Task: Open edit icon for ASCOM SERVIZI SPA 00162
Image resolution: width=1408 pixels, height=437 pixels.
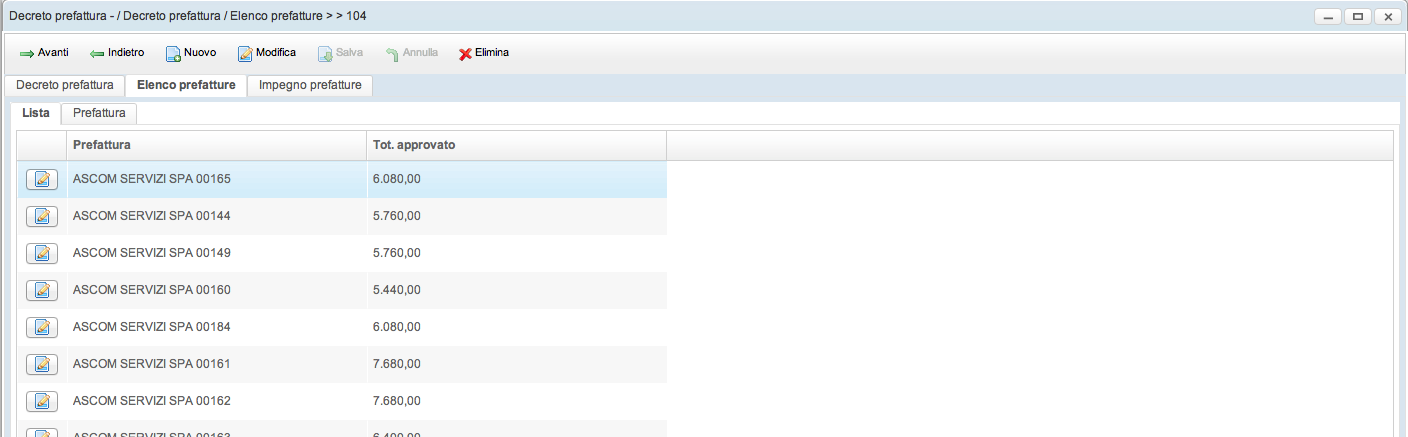Action: 42,401
